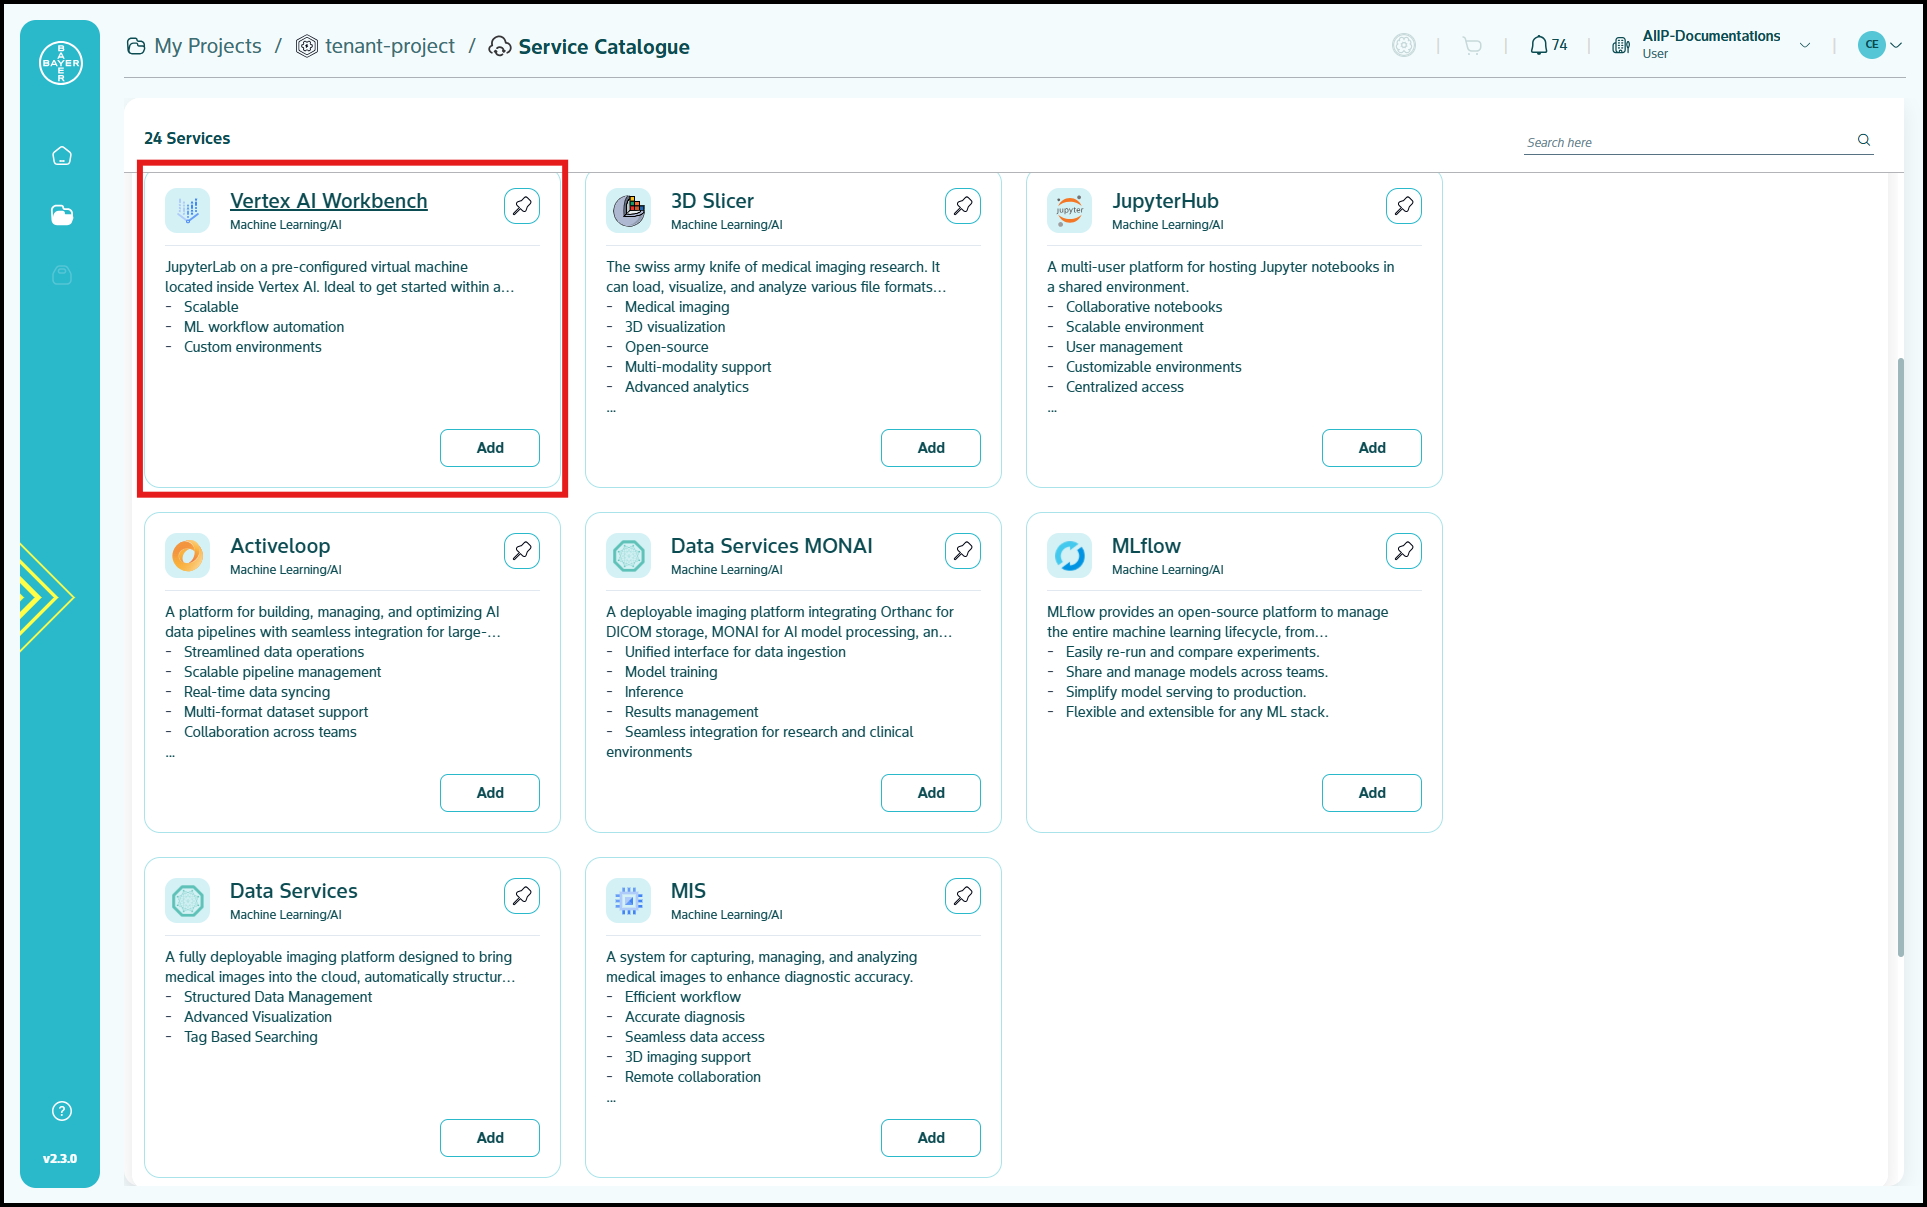
Task: Pin the Vertex AI Workbench service
Action: click(522, 206)
